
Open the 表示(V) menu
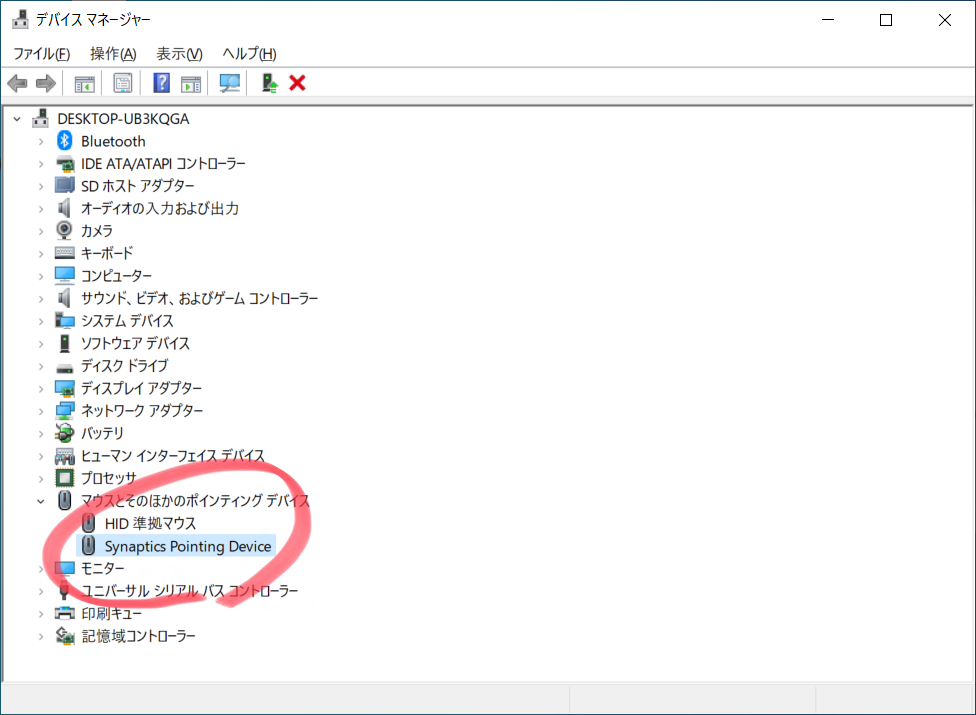click(x=179, y=54)
